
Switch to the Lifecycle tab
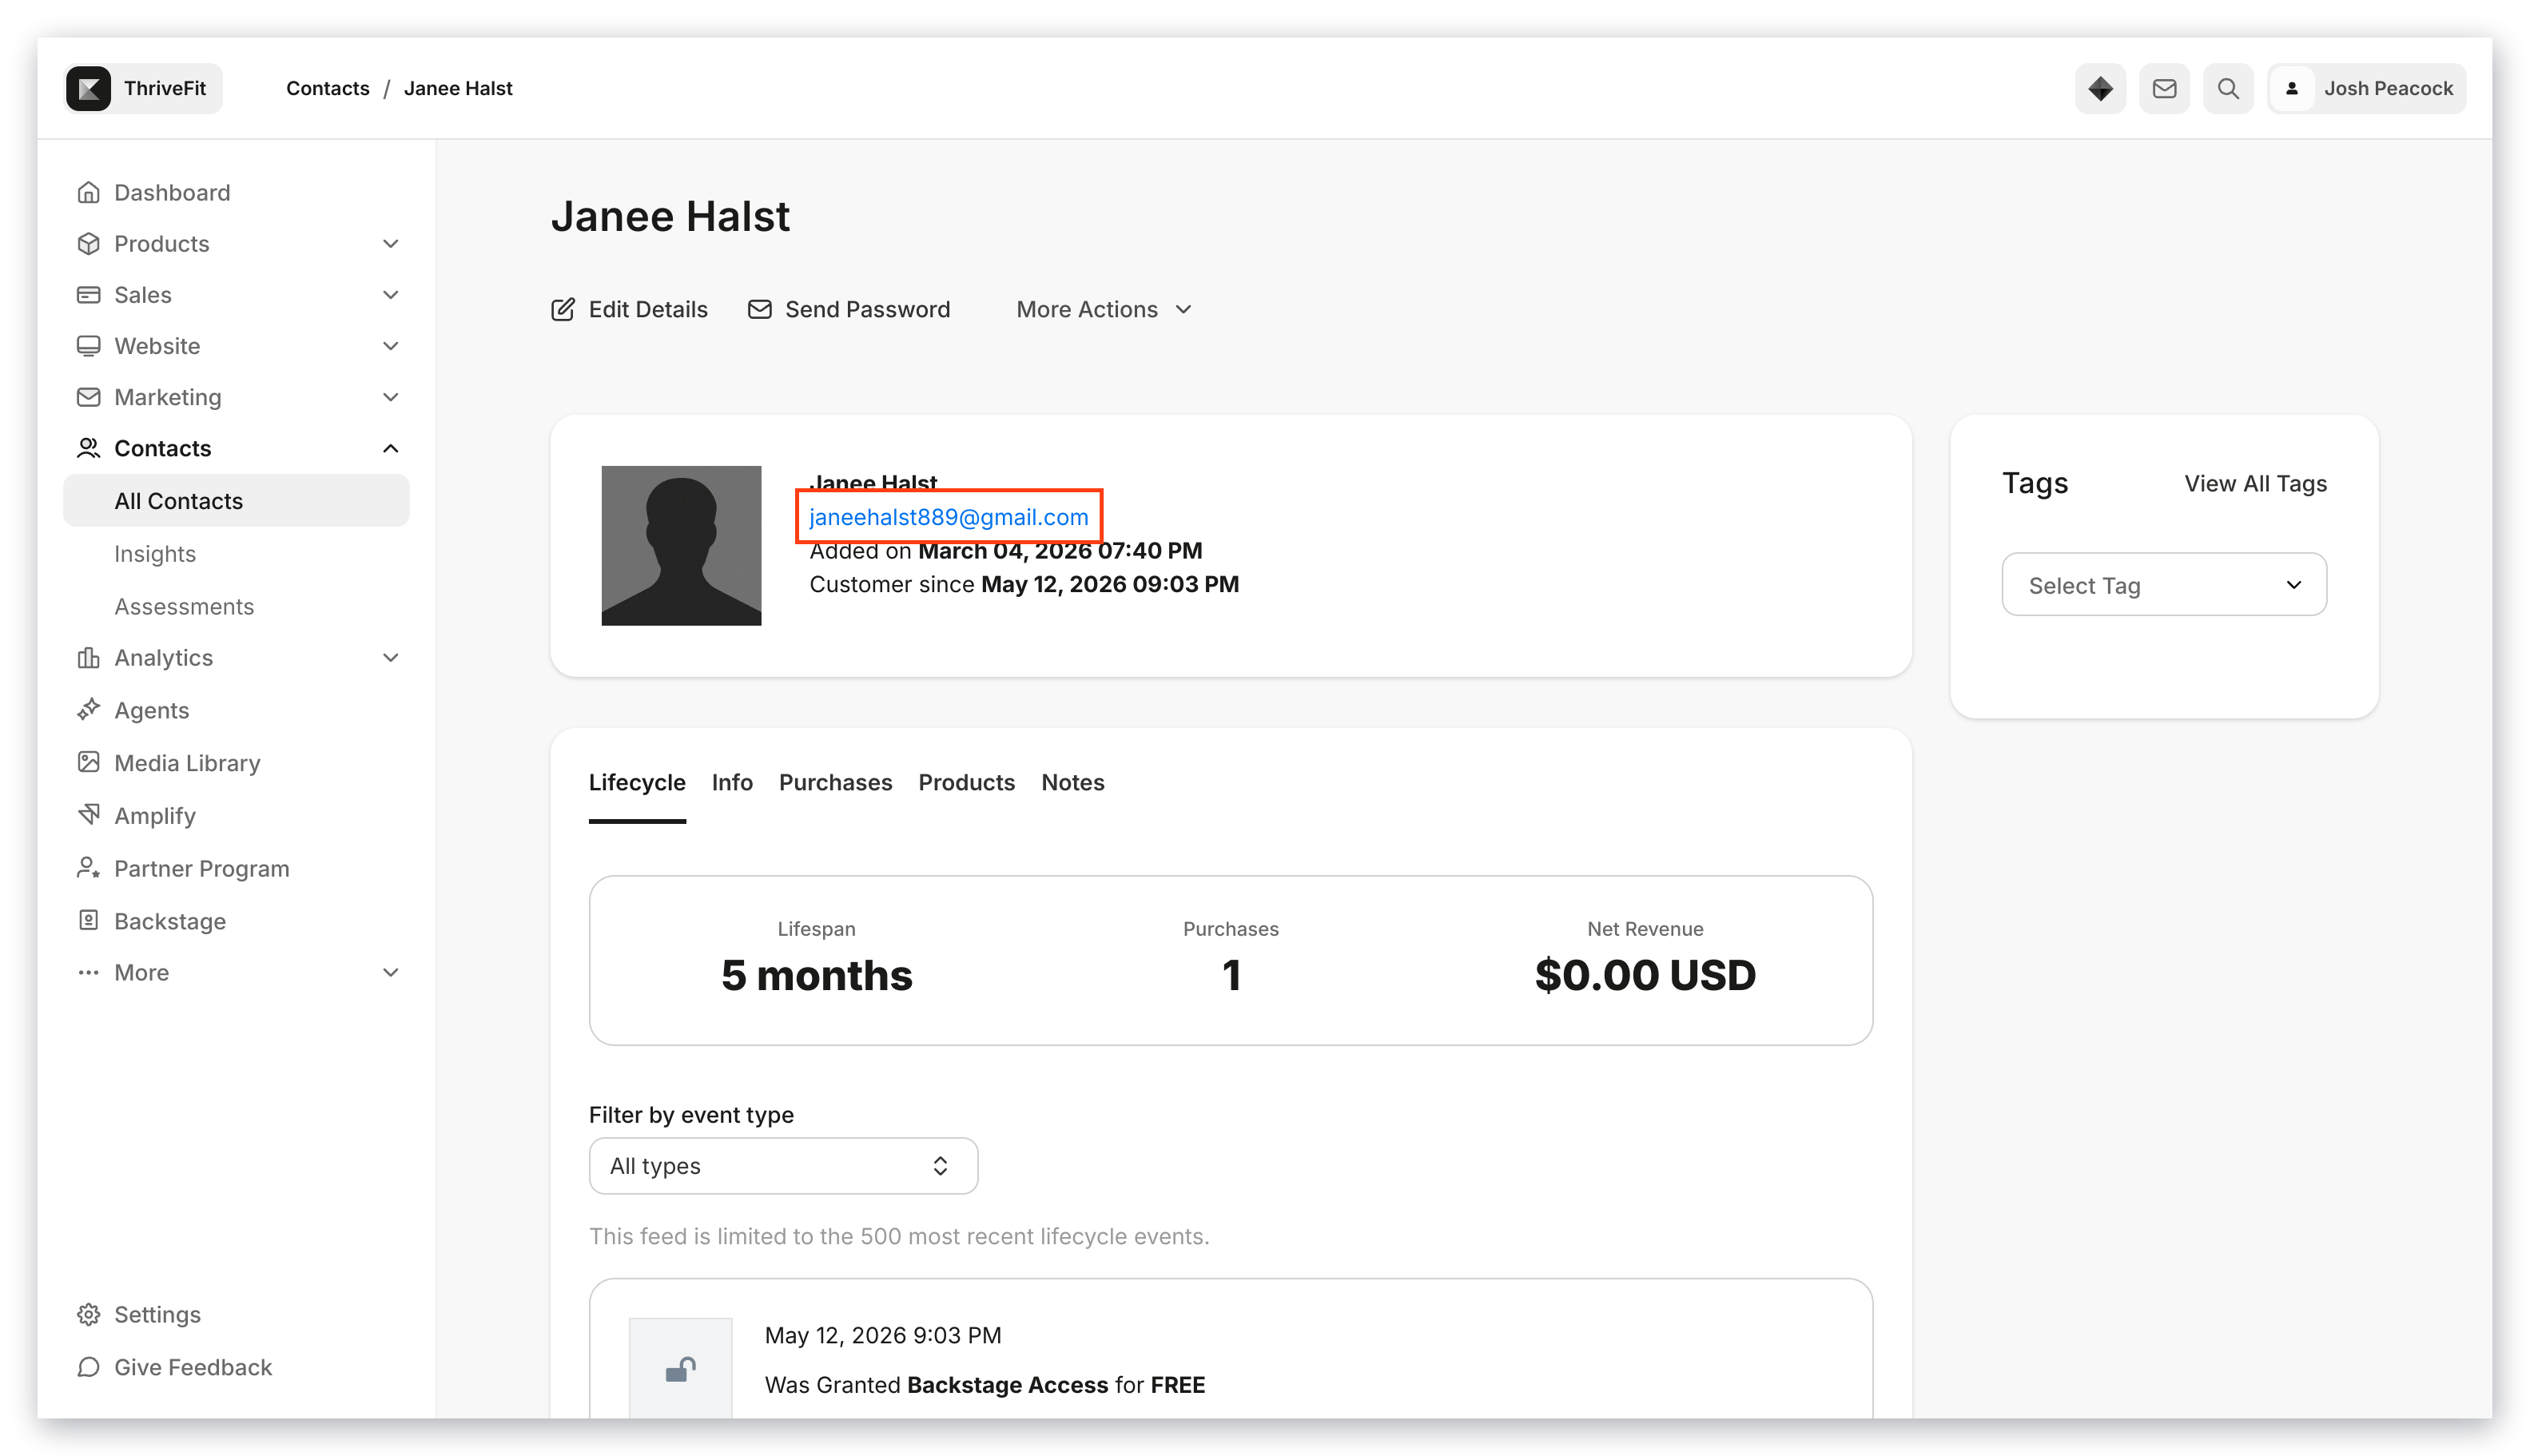(x=637, y=783)
